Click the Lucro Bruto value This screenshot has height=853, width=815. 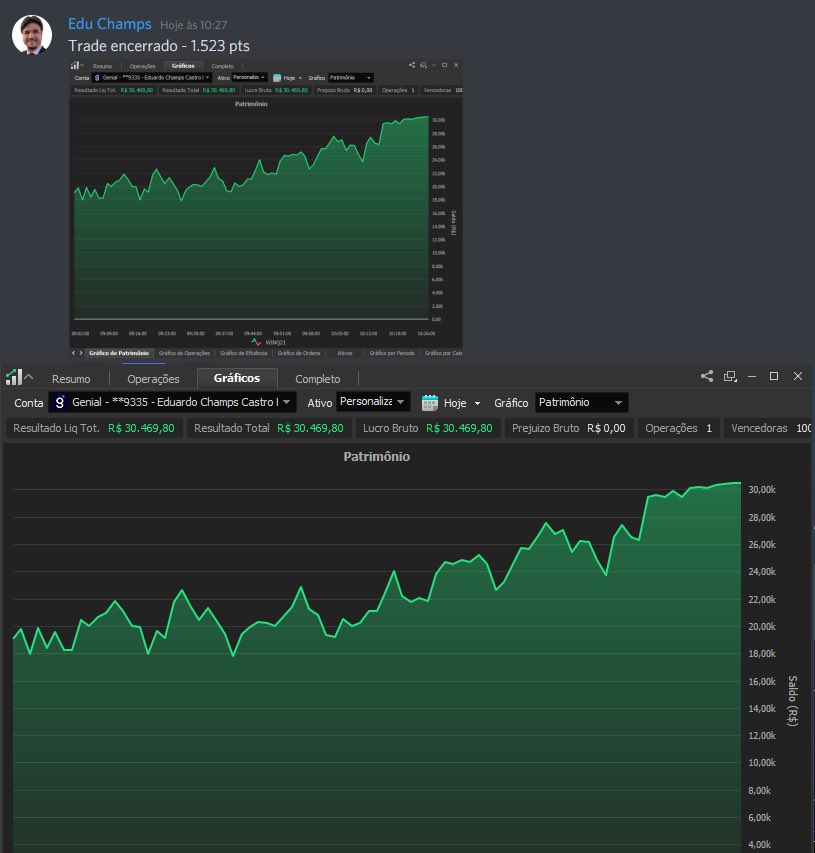click(459, 428)
